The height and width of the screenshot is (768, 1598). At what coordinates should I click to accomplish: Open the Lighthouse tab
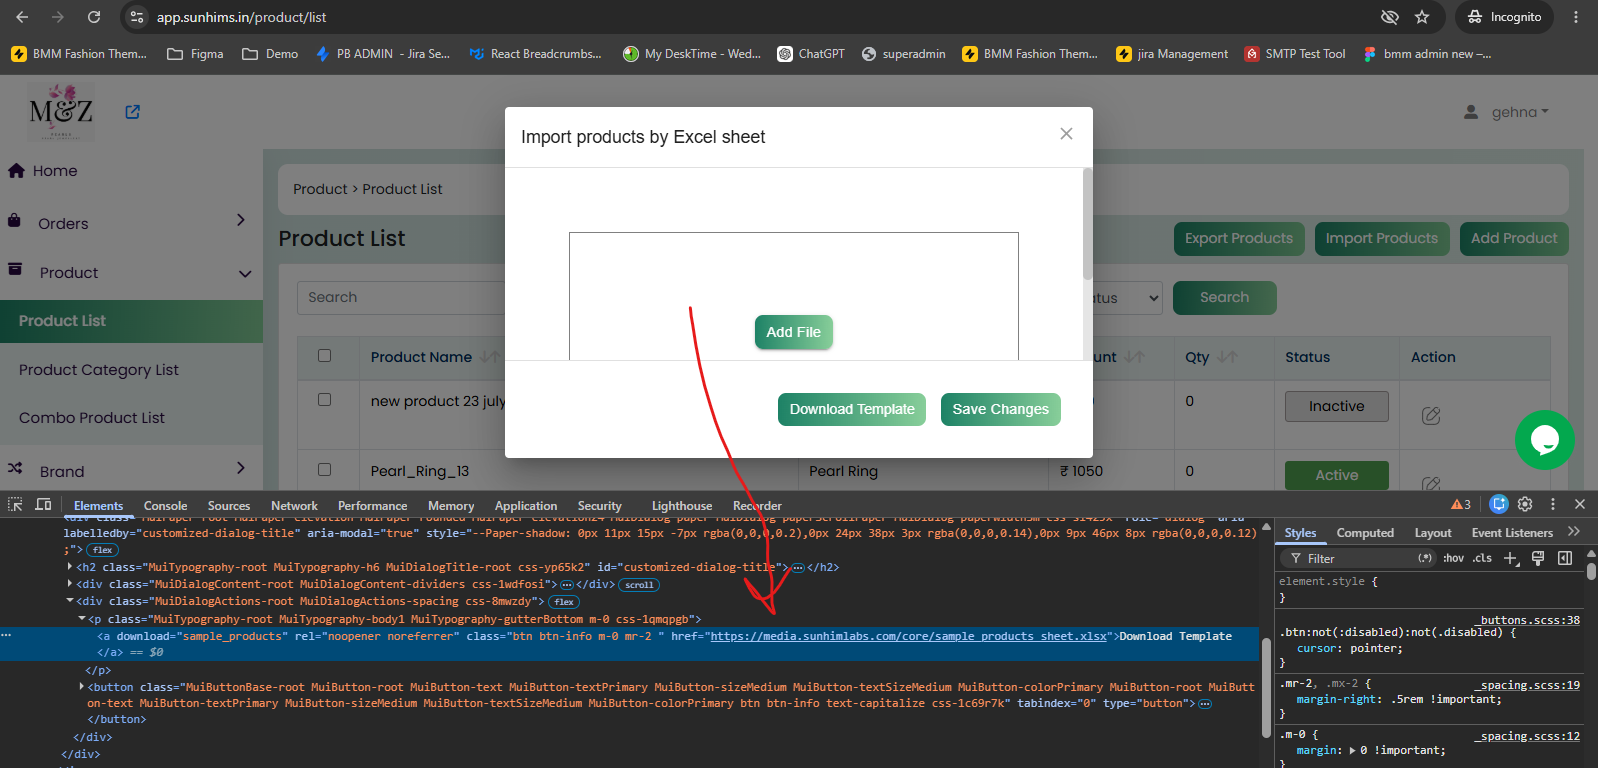click(x=682, y=506)
